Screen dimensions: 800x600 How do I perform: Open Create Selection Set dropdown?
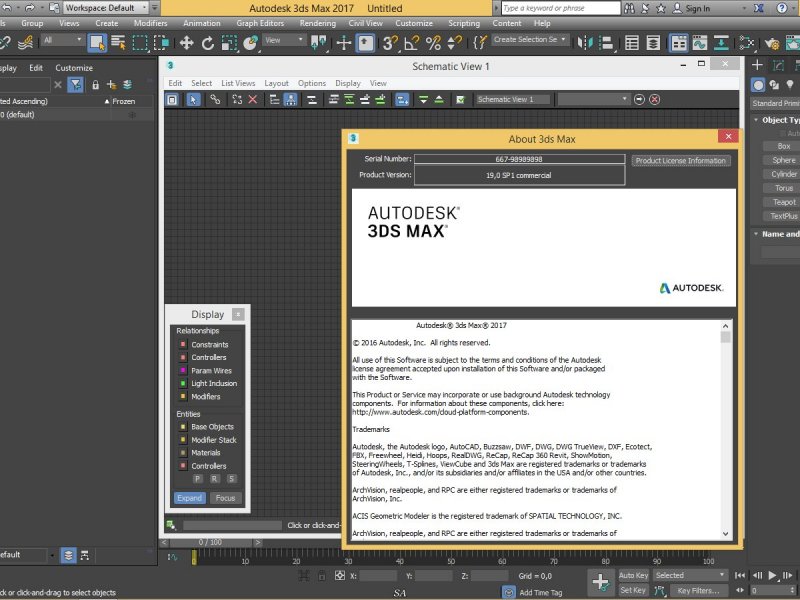[x=530, y=40]
